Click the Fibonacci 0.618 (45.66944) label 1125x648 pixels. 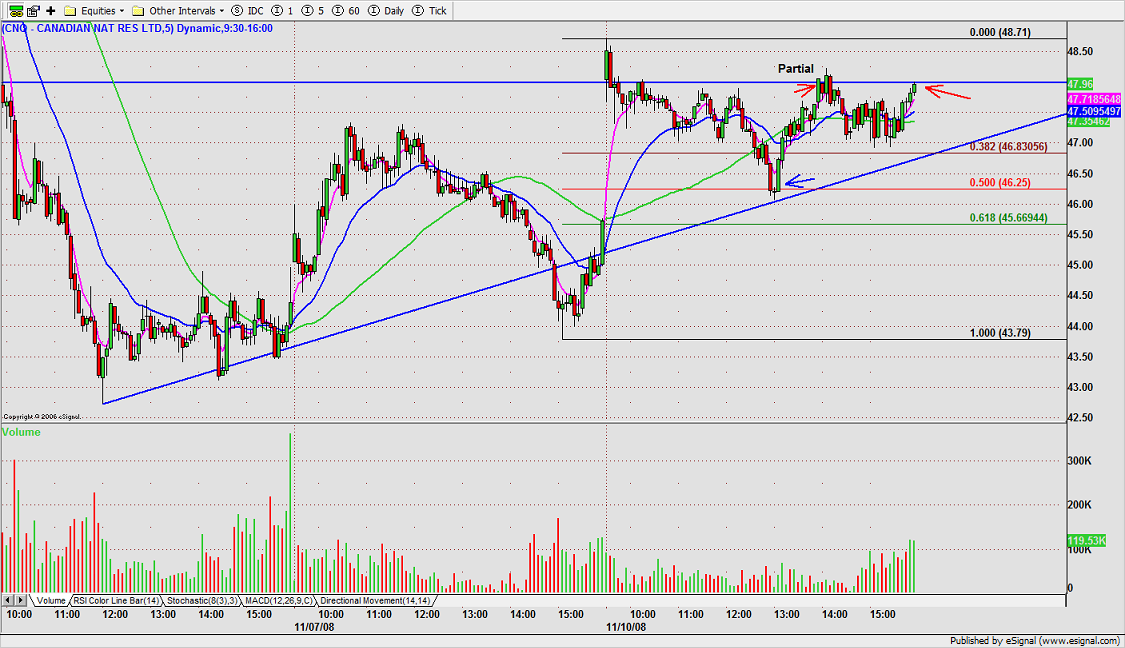pos(1008,217)
